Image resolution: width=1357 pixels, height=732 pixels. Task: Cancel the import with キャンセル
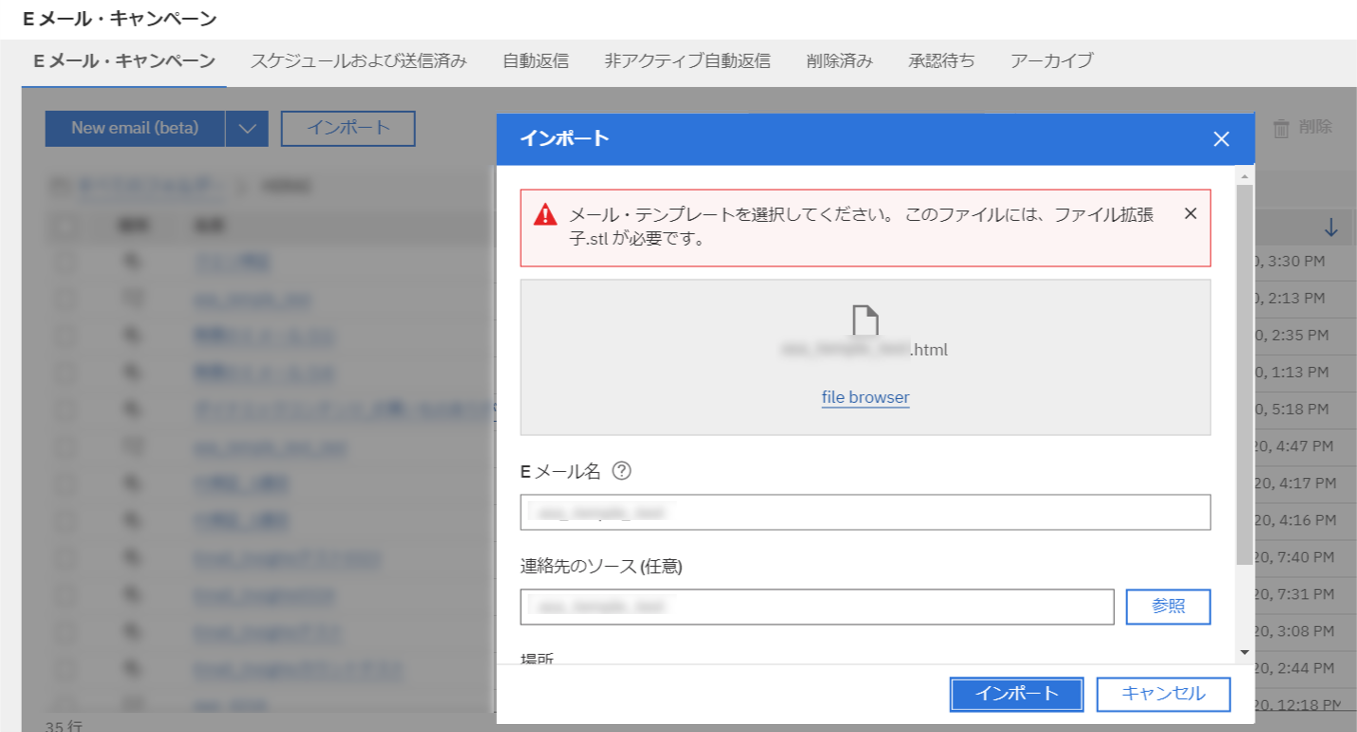tap(1162, 694)
